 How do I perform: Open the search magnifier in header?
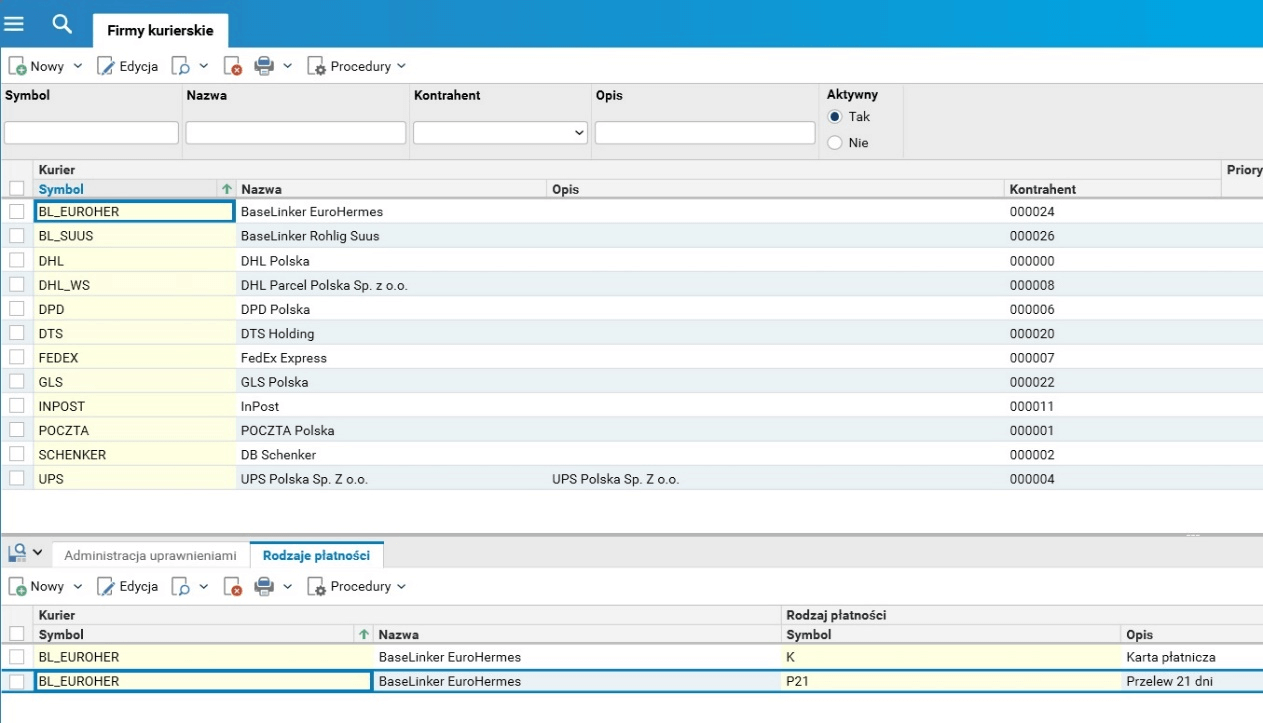(62, 23)
